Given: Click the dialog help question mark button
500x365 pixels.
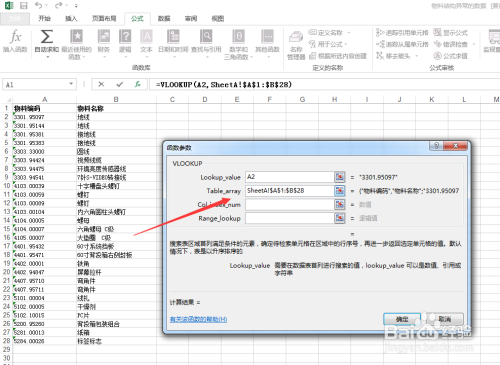Looking at the screenshot, I should (x=436, y=146).
